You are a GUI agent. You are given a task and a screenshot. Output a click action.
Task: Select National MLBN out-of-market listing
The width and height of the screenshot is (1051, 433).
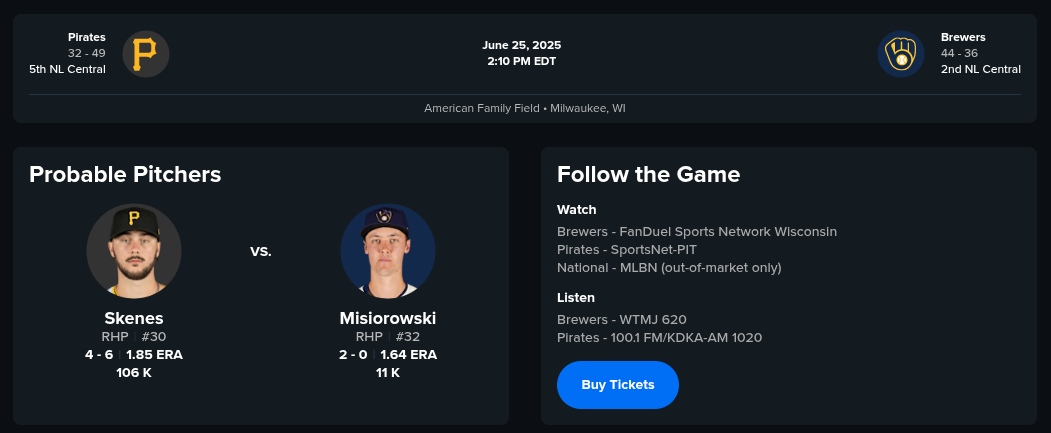click(669, 267)
